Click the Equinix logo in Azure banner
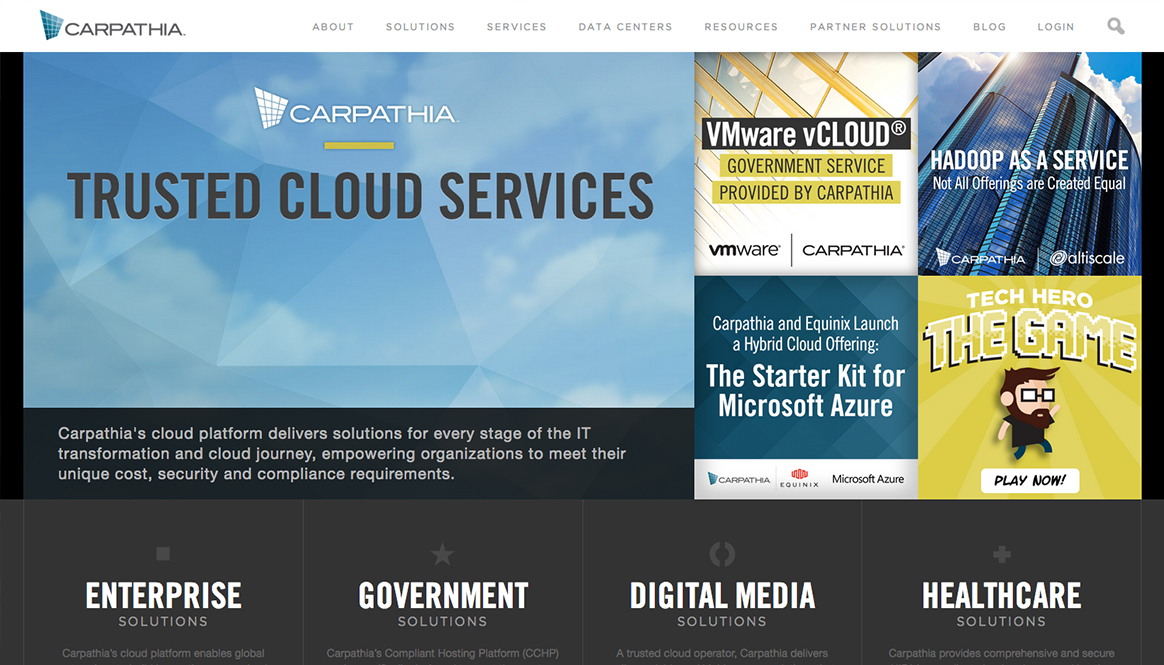 pos(799,479)
